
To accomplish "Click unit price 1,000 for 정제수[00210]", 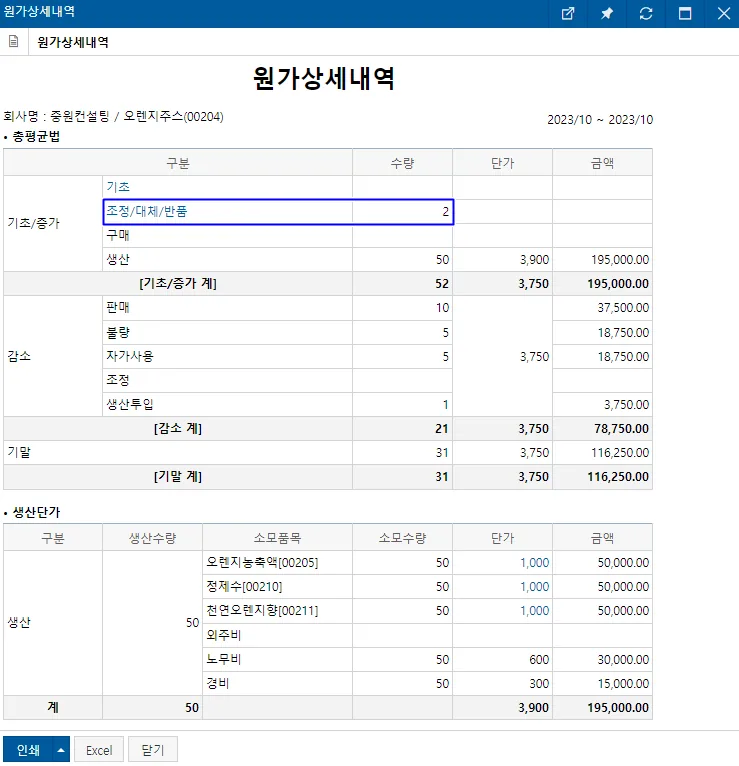I will (x=534, y=587).
